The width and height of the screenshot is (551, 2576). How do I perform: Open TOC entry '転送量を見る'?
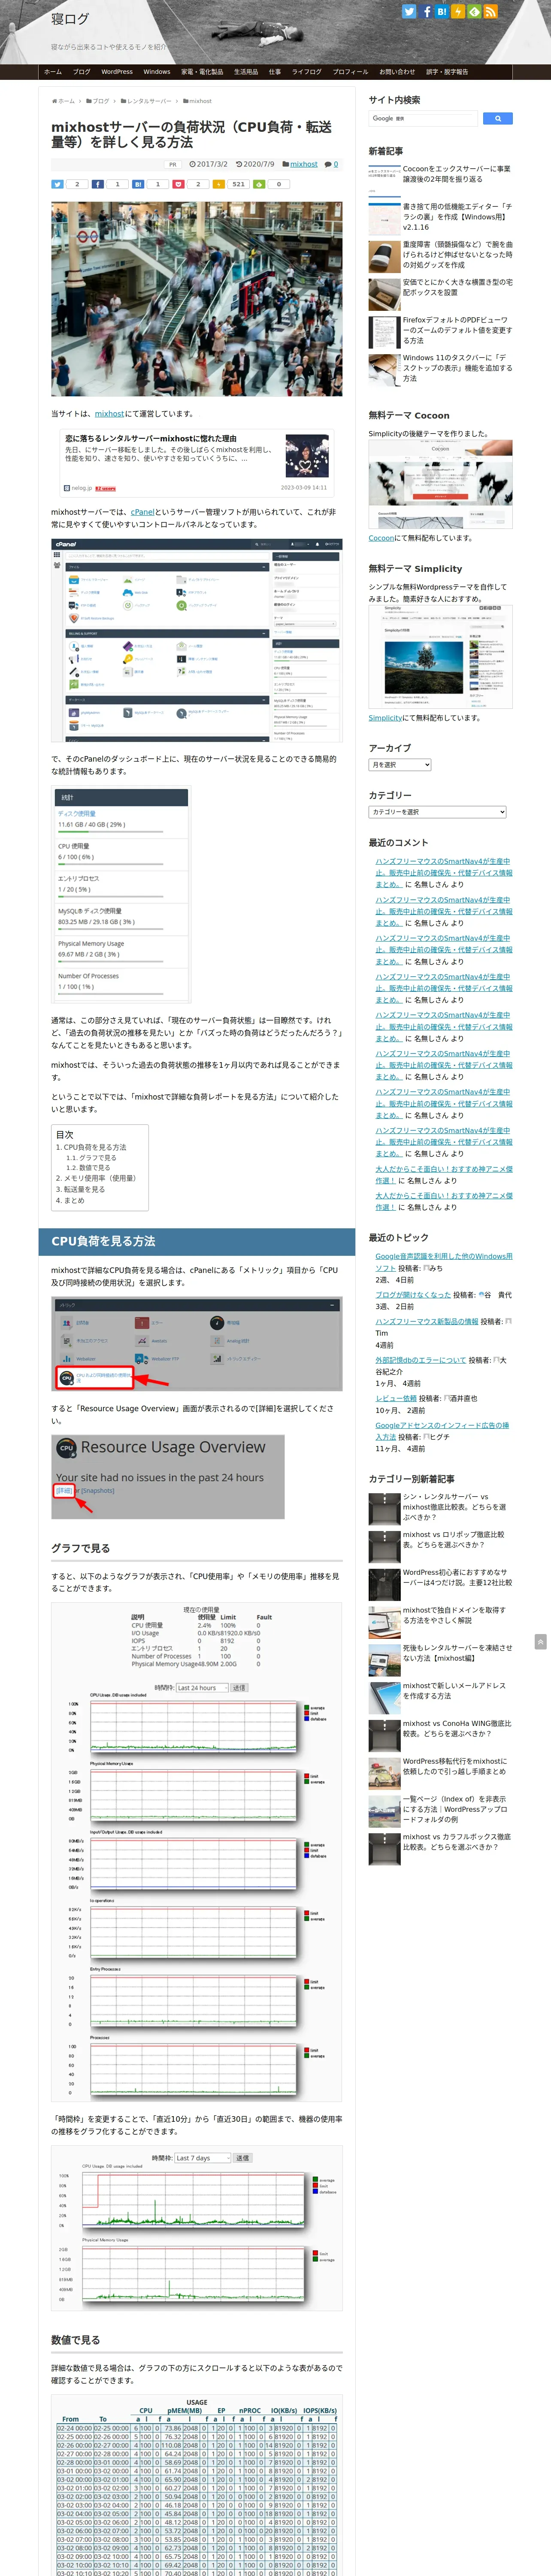(x=84, y=1190)
